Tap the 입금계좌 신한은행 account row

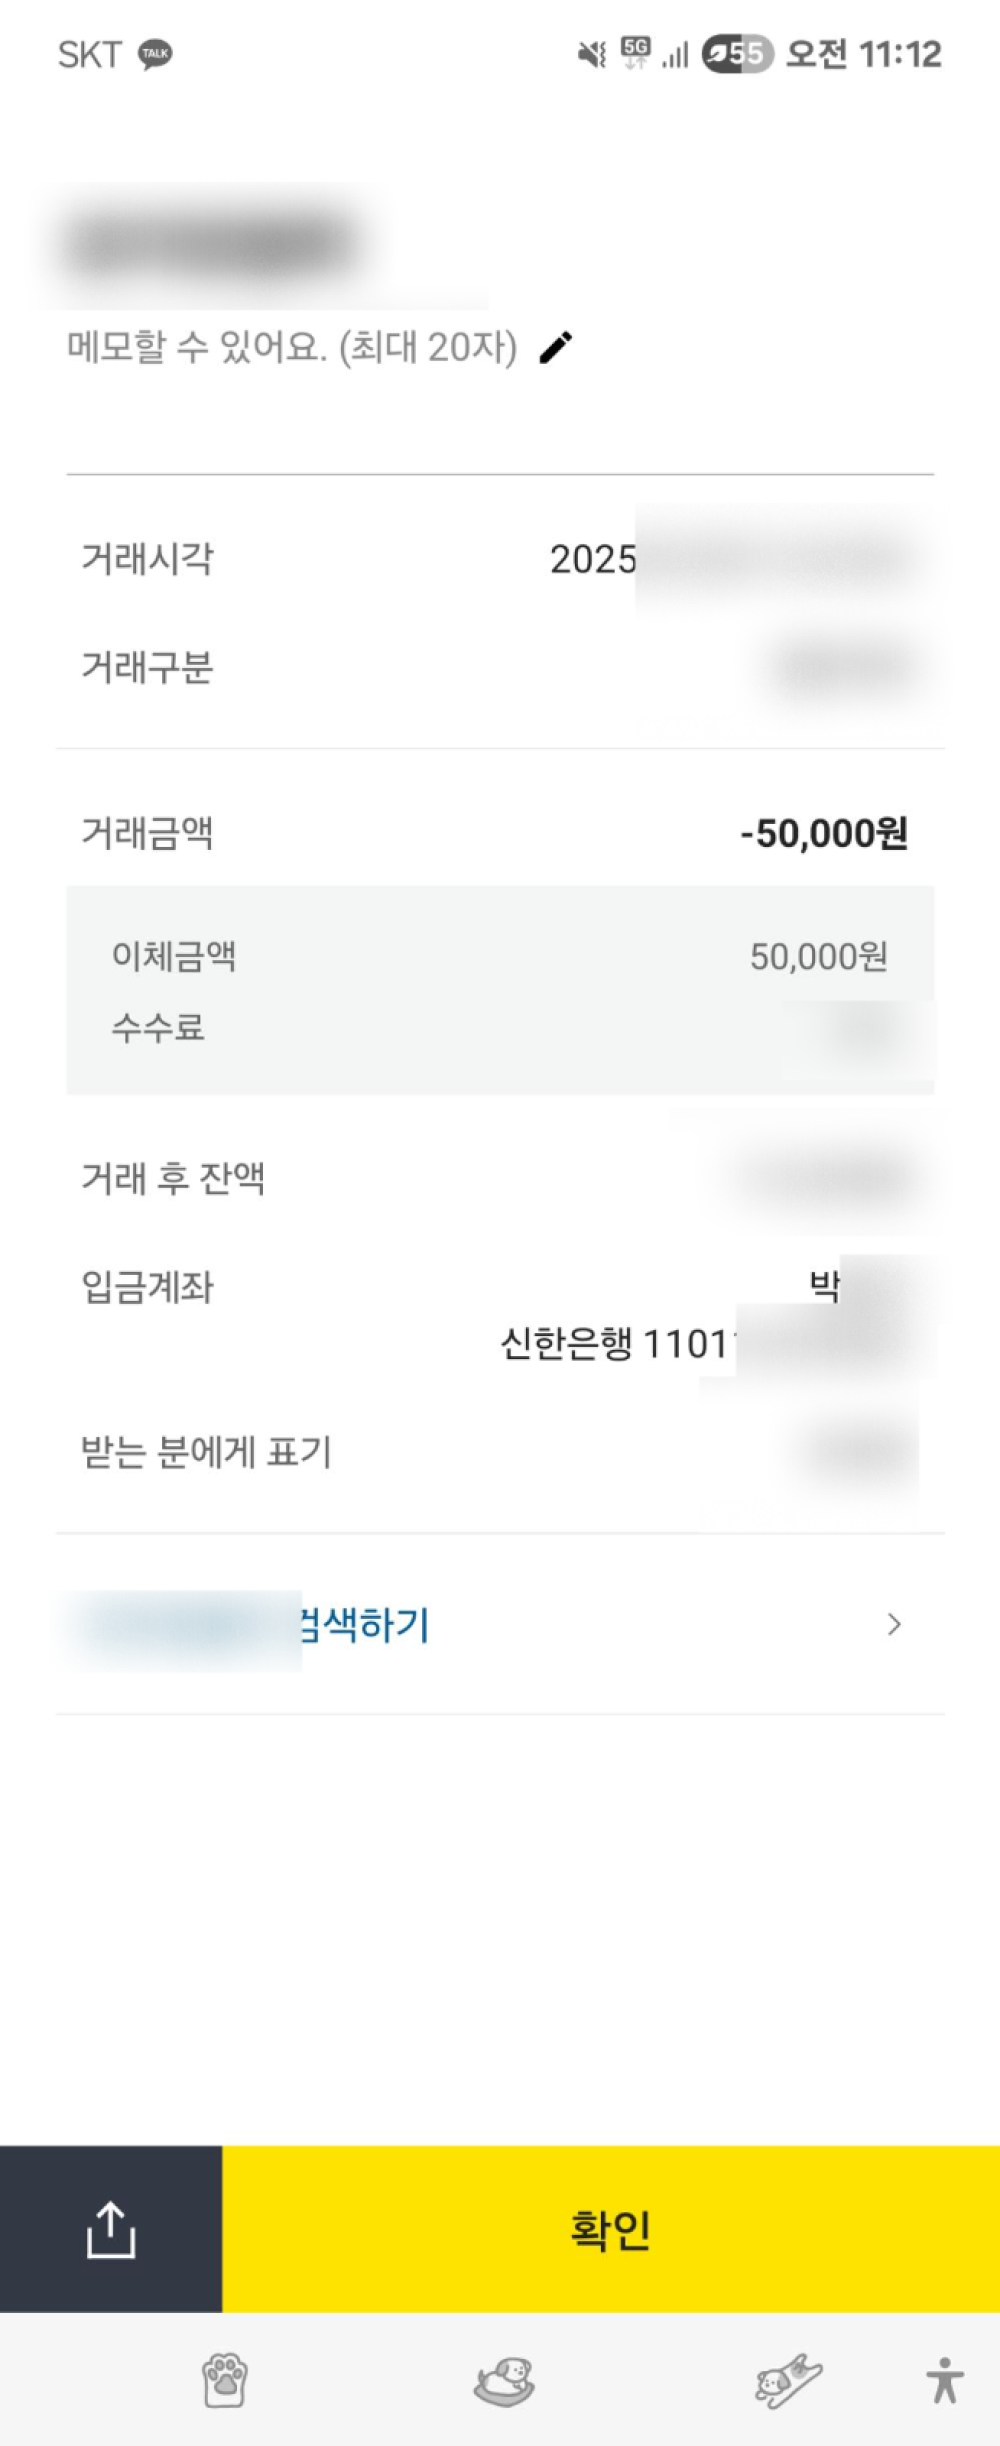500,1315
